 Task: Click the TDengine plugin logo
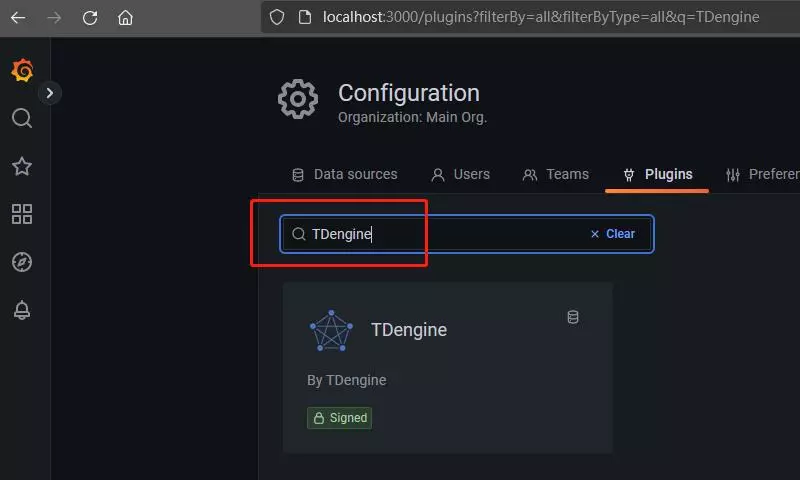[331, 331]
